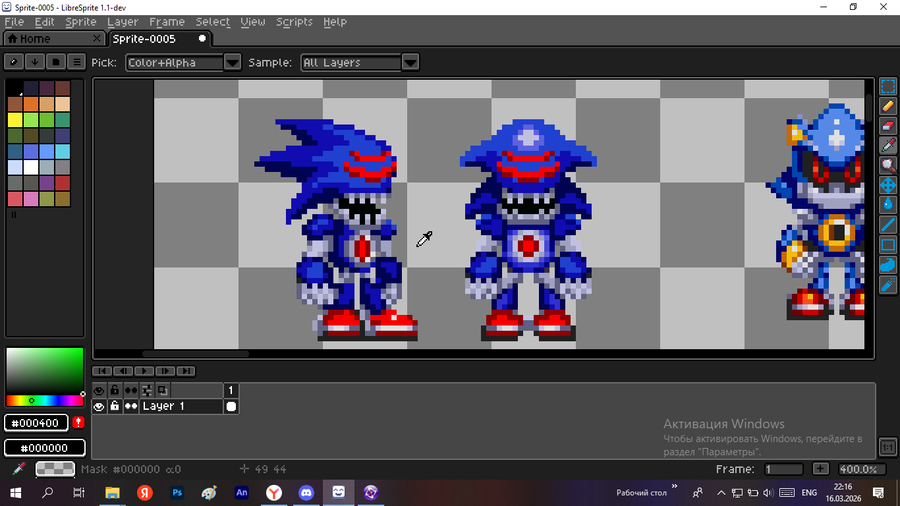900x506 pixels.
Task: Open the Layer menu
Action: point(122,22)
